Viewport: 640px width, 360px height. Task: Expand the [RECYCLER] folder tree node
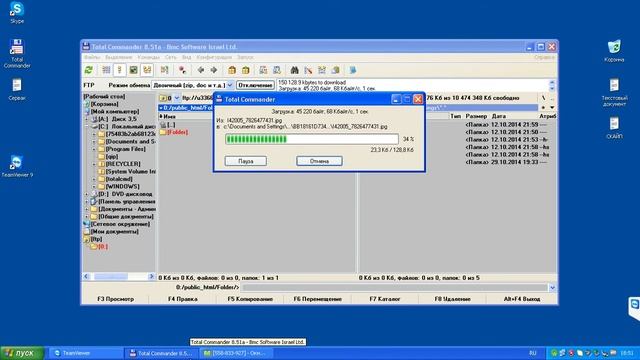(94, 164)
